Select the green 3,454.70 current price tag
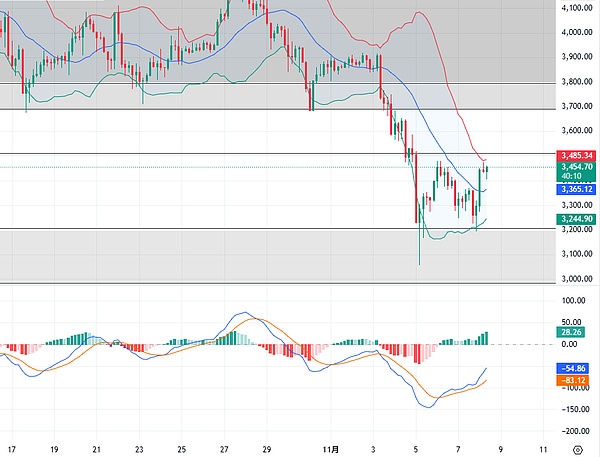600x457 pixels. (x=577, y=166)
